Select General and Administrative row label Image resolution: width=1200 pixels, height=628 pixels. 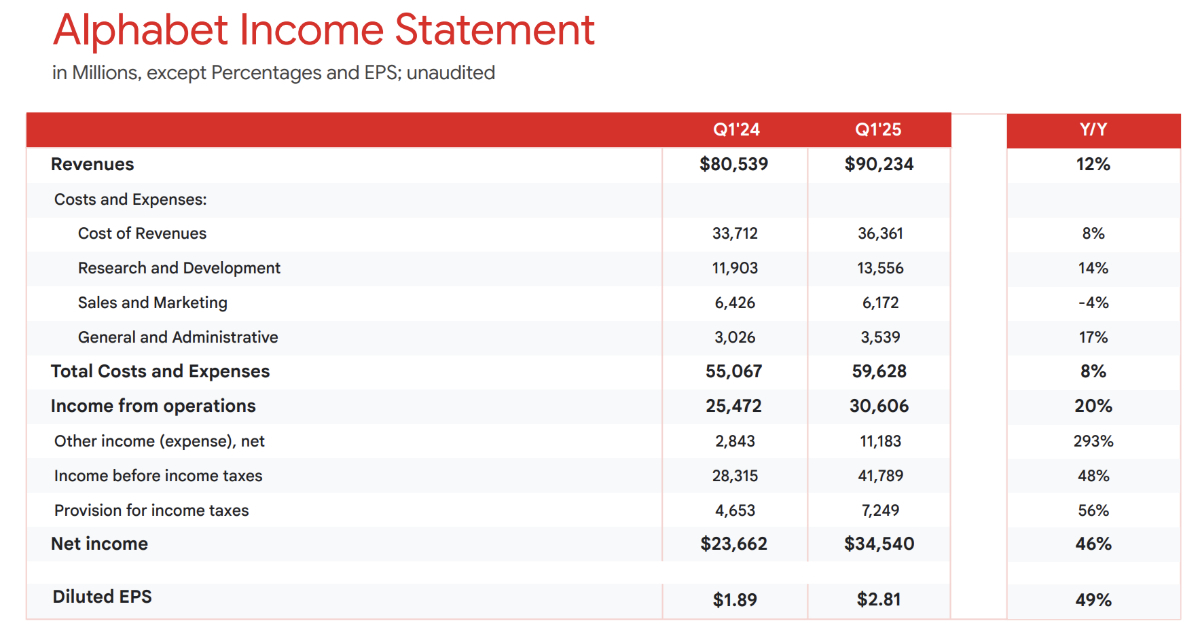178,337
